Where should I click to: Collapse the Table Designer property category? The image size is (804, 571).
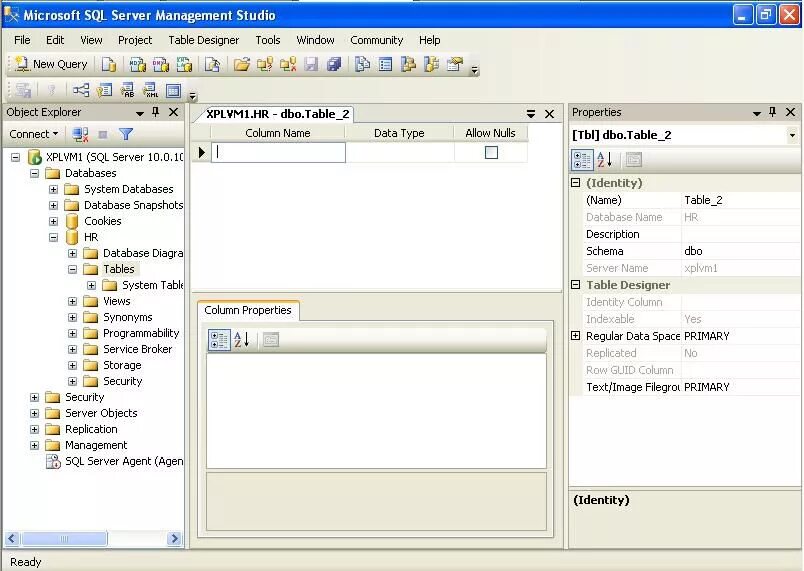point(576,284)
